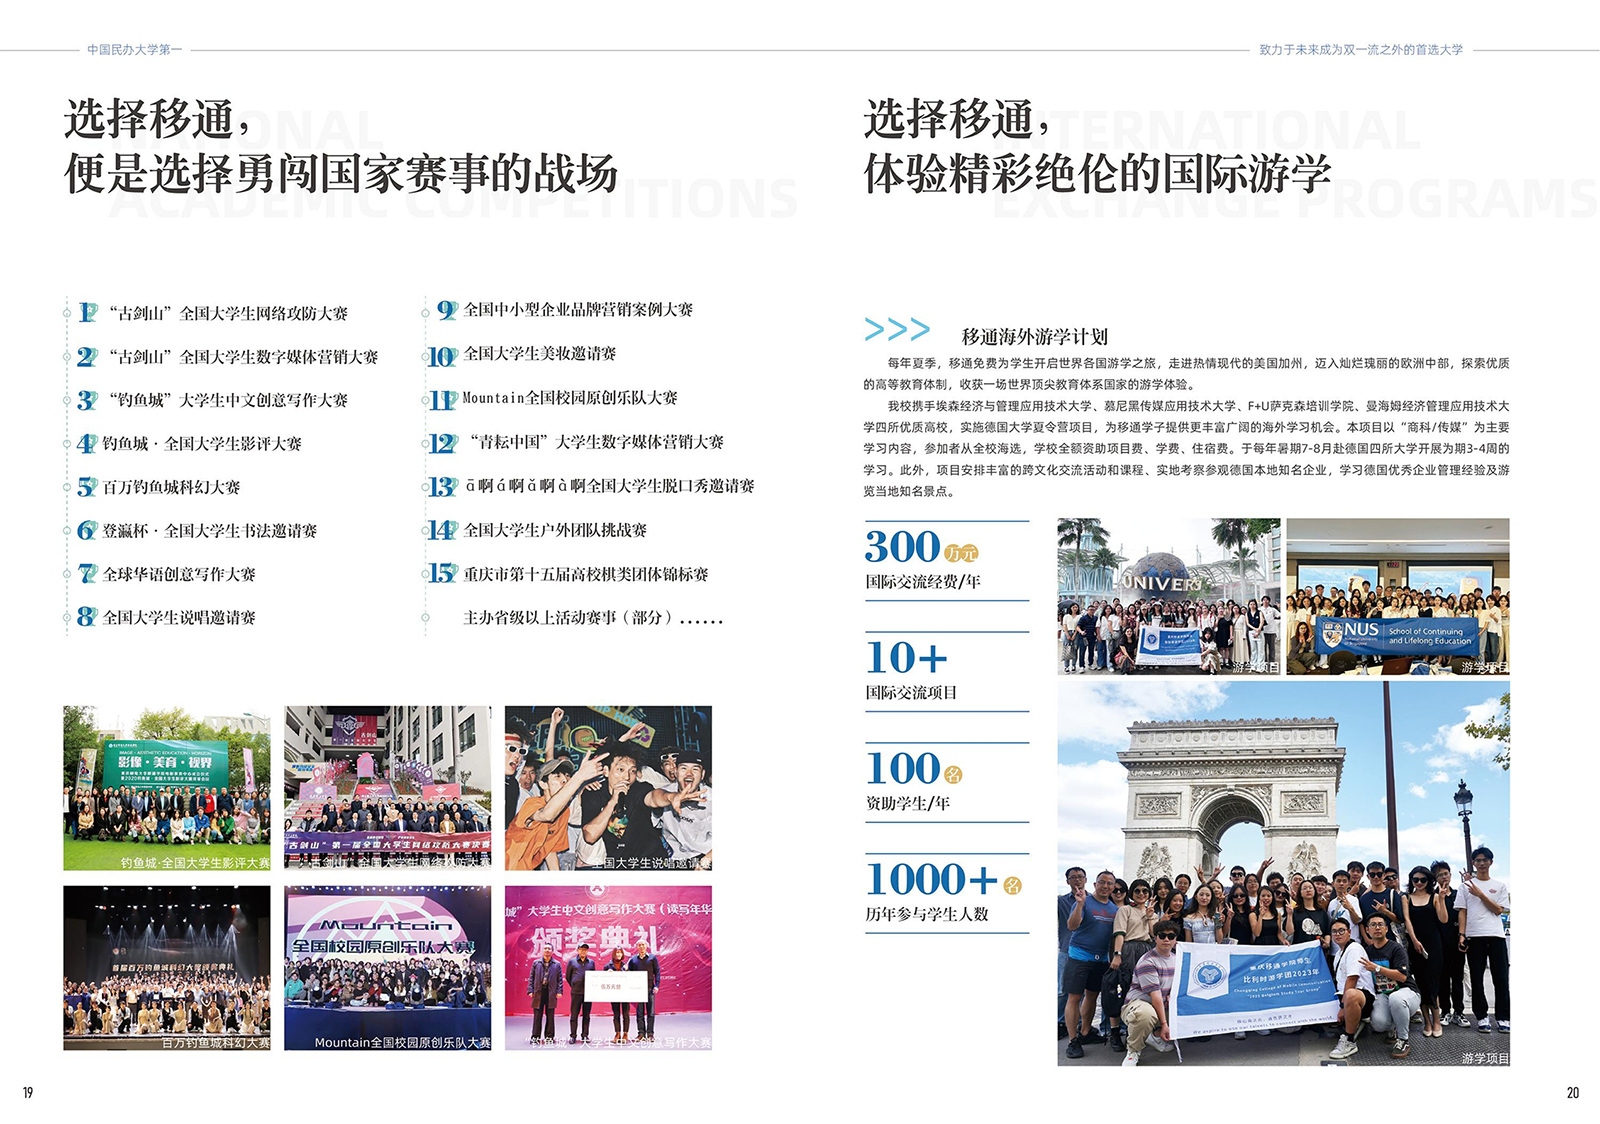
Task: Click the 中国民办大学第一 header text
Action: tap(134, 50)
